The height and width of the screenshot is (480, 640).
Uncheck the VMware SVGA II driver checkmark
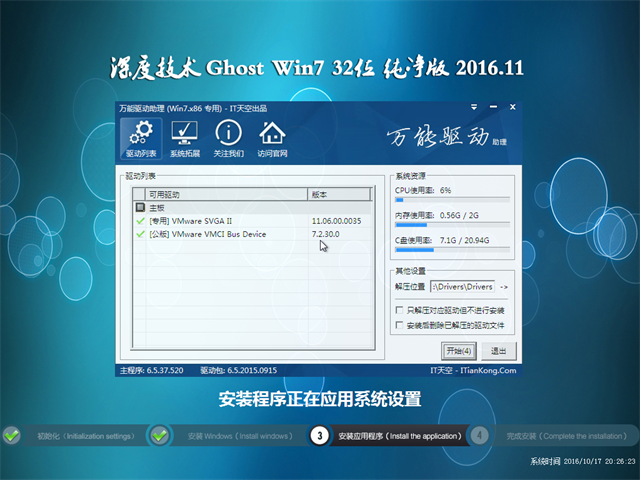[x=140, y=220]
